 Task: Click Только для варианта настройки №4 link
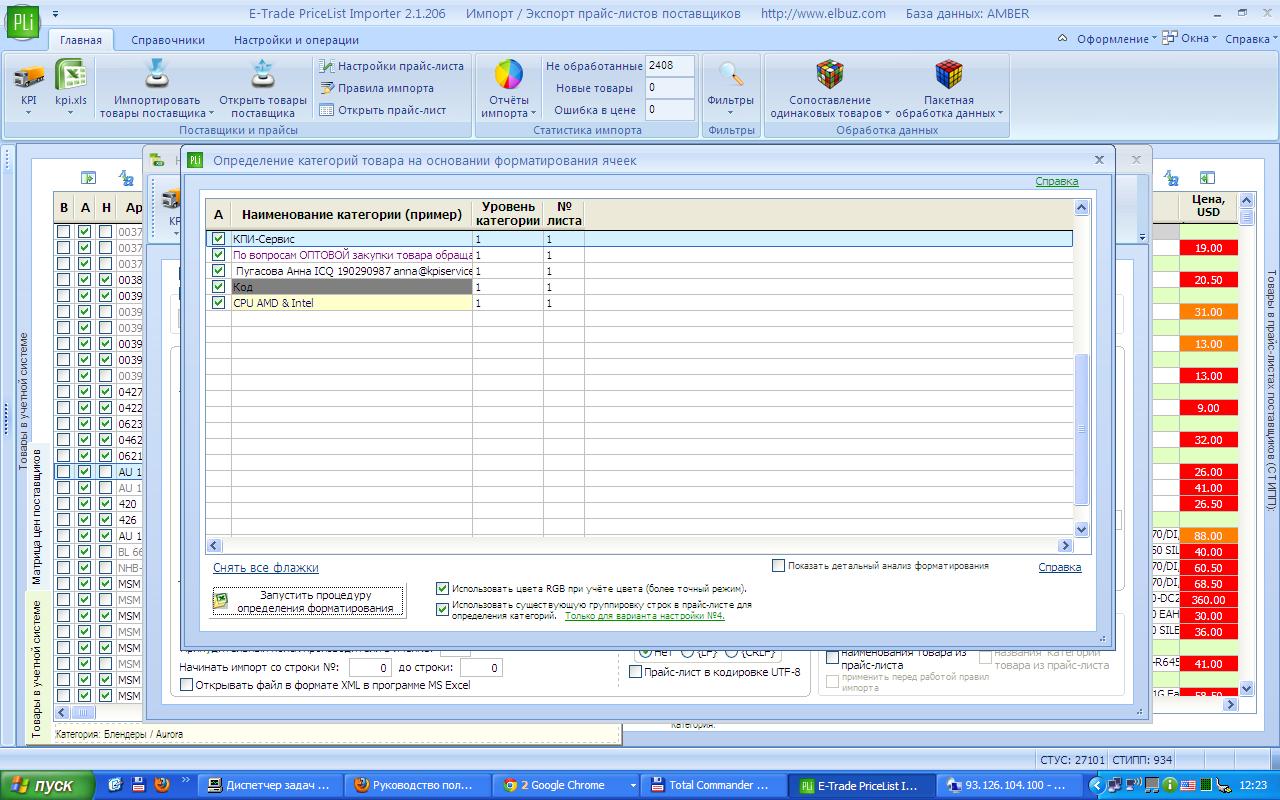(x=645, y=616)
